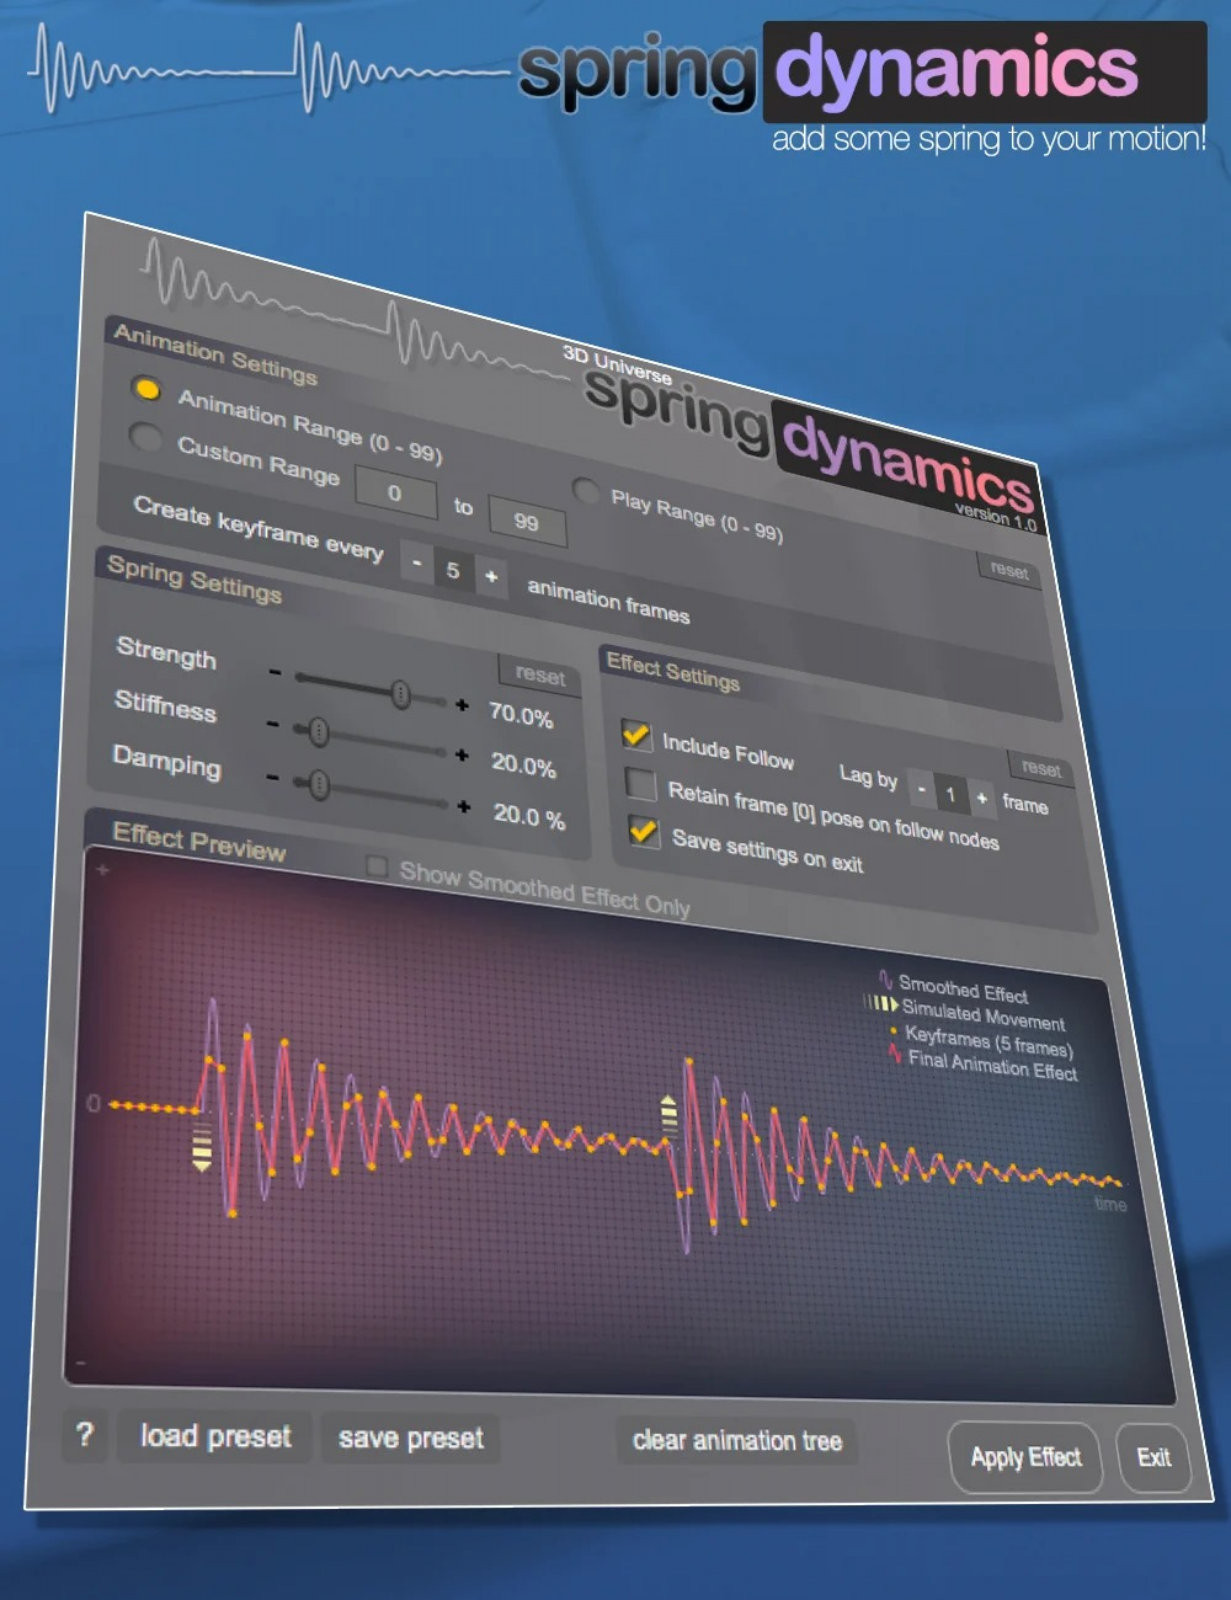This screenshot has height=1600, width=1231.
Task: Click the Simulated Movement legend icon
Action: pyautogui.click(x=881, y=1003)
